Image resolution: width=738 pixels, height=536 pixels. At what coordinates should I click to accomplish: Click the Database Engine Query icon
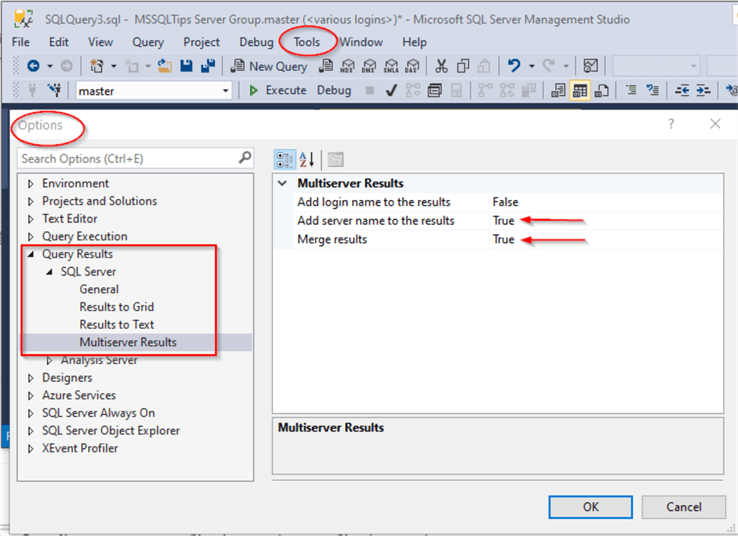[325, 66]
